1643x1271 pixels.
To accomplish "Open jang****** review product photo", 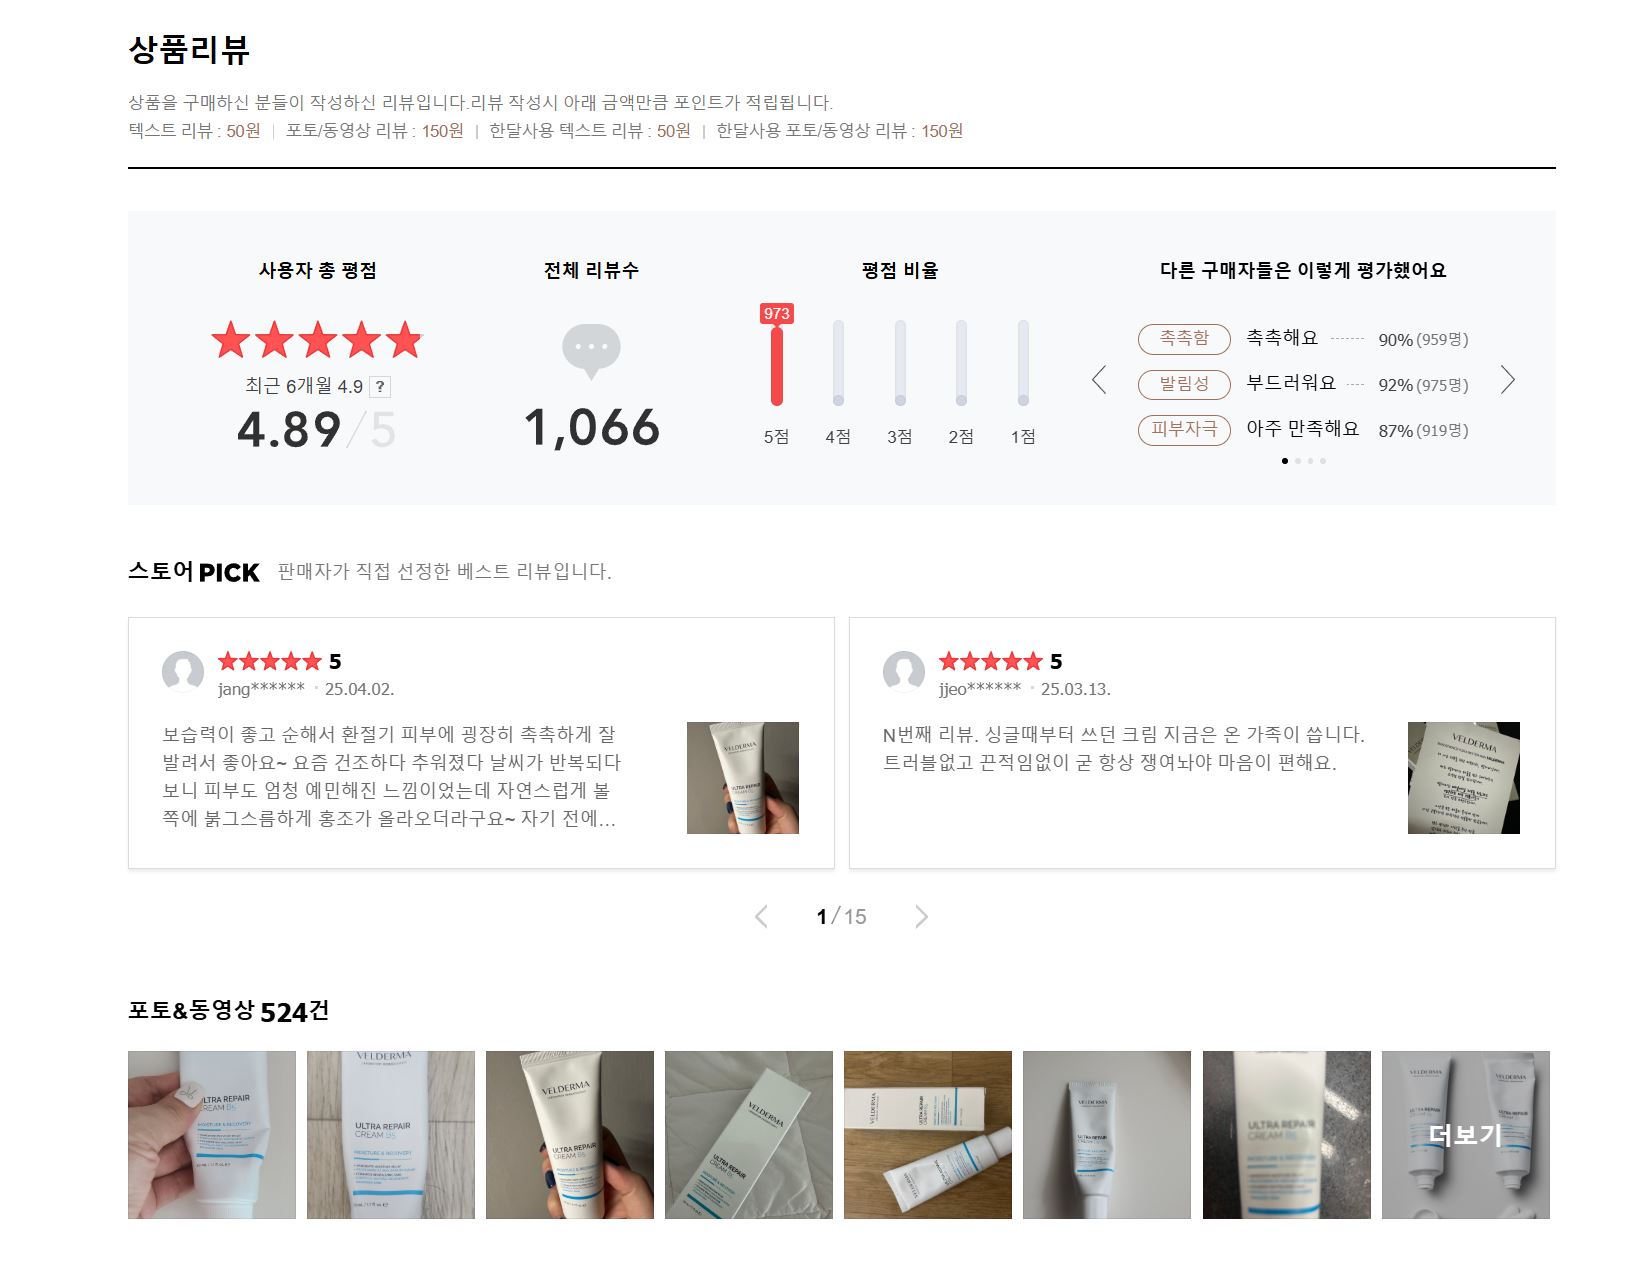I will tap(743, 778).
